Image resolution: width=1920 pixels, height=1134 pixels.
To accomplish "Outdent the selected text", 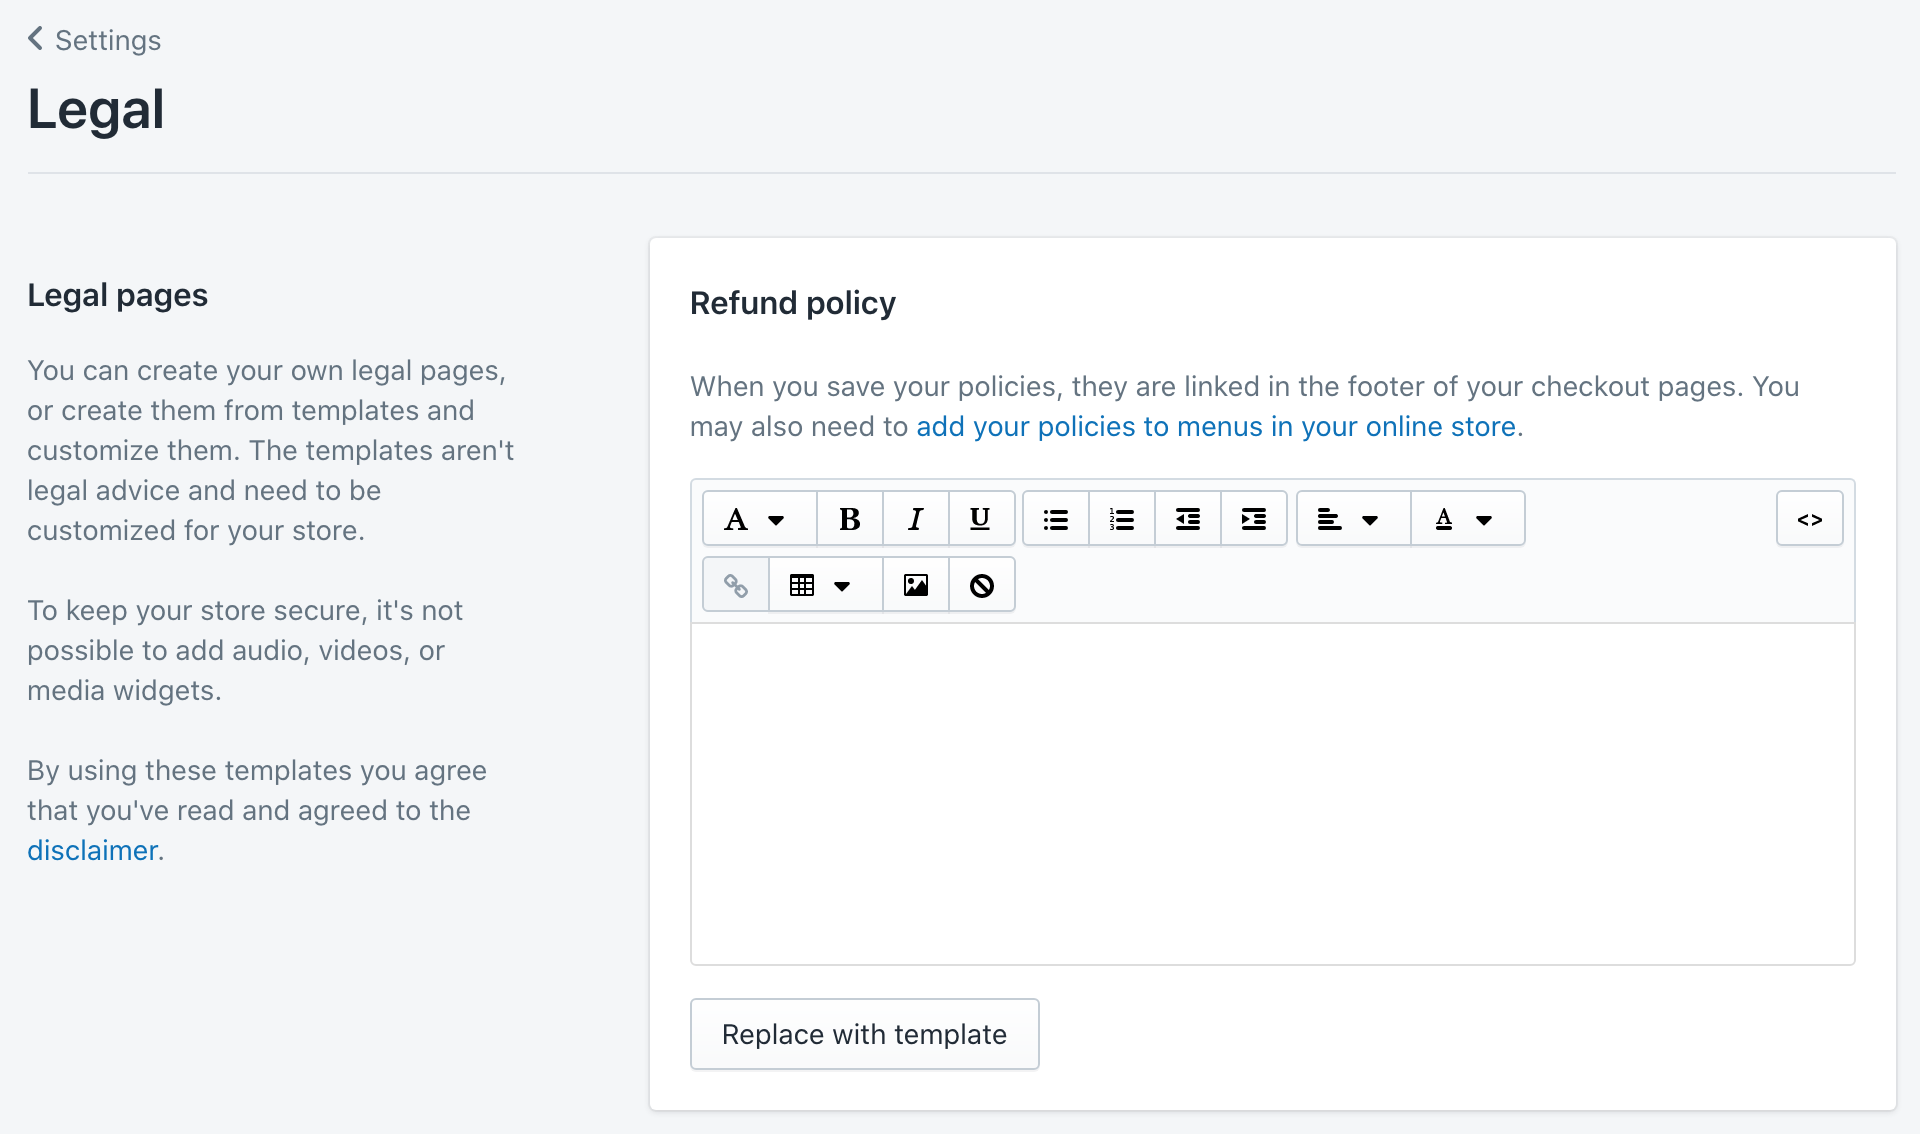I will tap(1187, 519).
